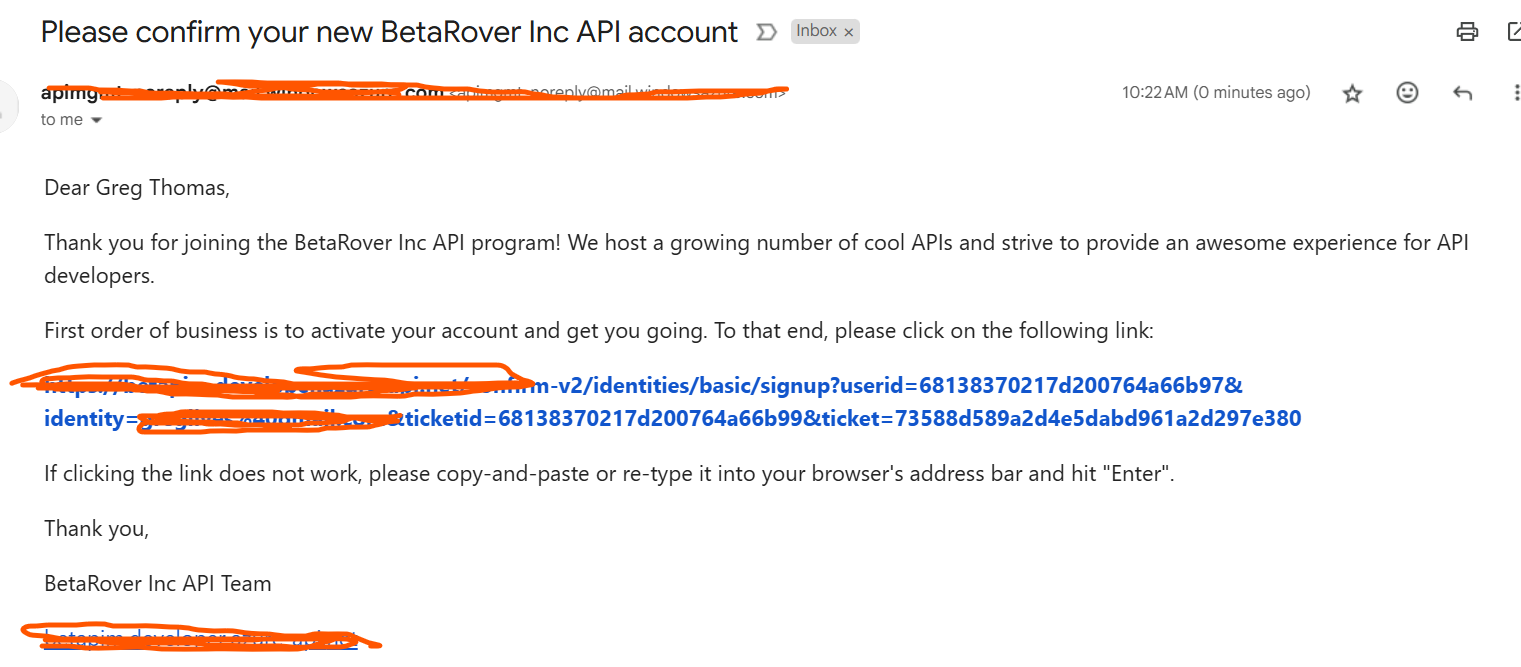
Task: Open the 'to me' dropdown
Action: [70, 119]
